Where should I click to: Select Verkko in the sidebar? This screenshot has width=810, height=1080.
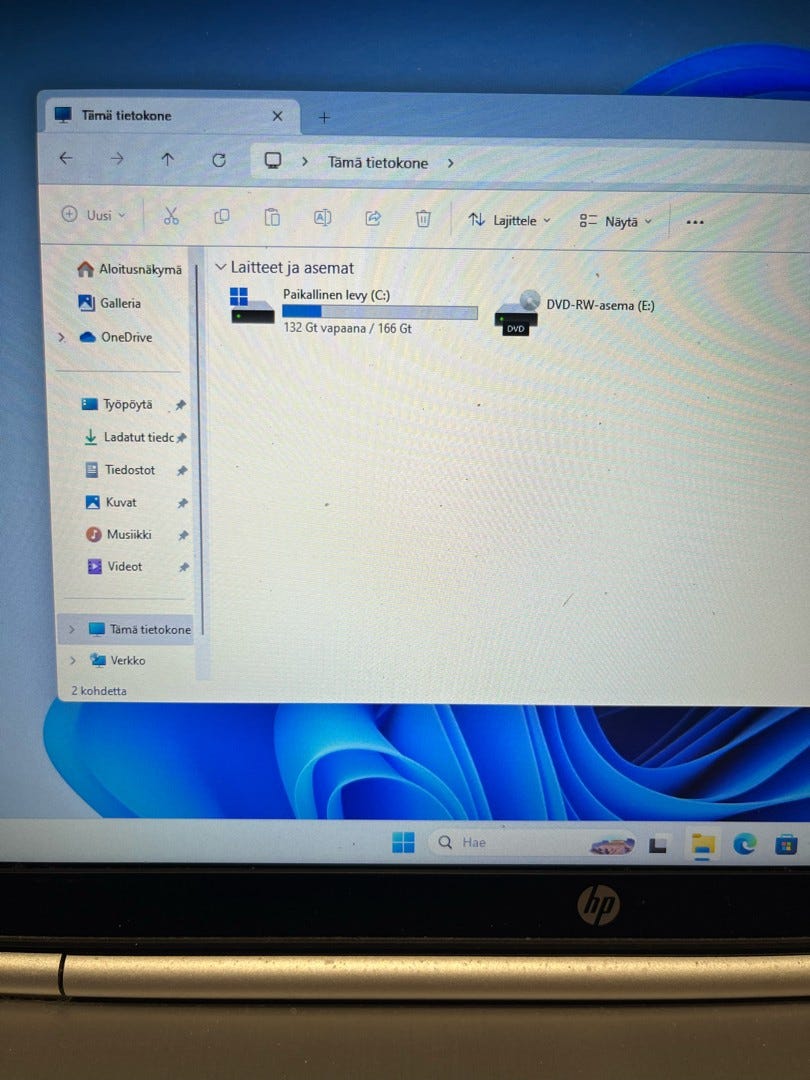(x=118, y=660)
